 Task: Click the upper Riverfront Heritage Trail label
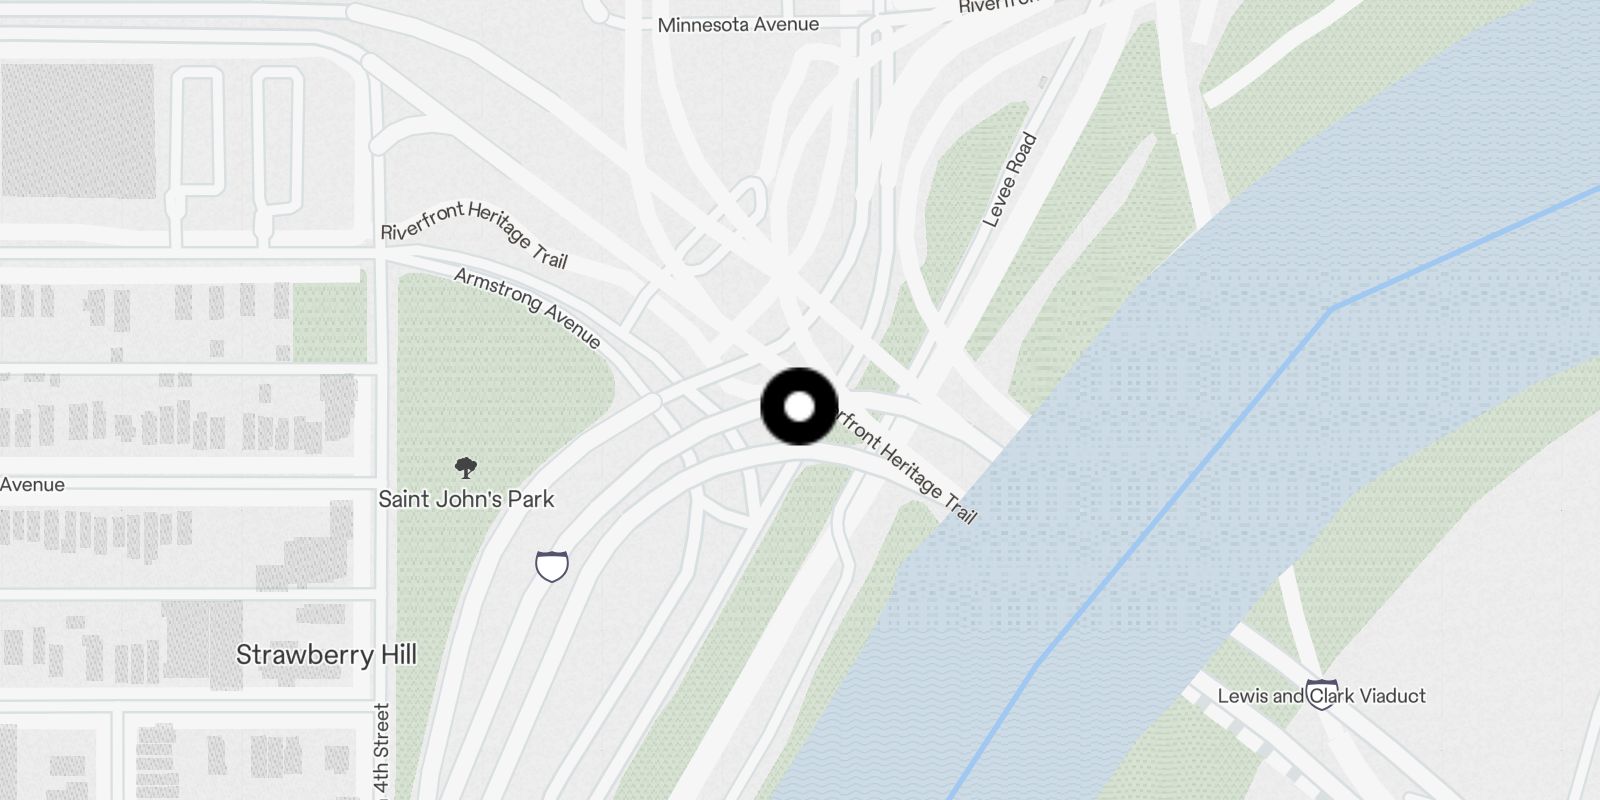click(x=474, y=234)
